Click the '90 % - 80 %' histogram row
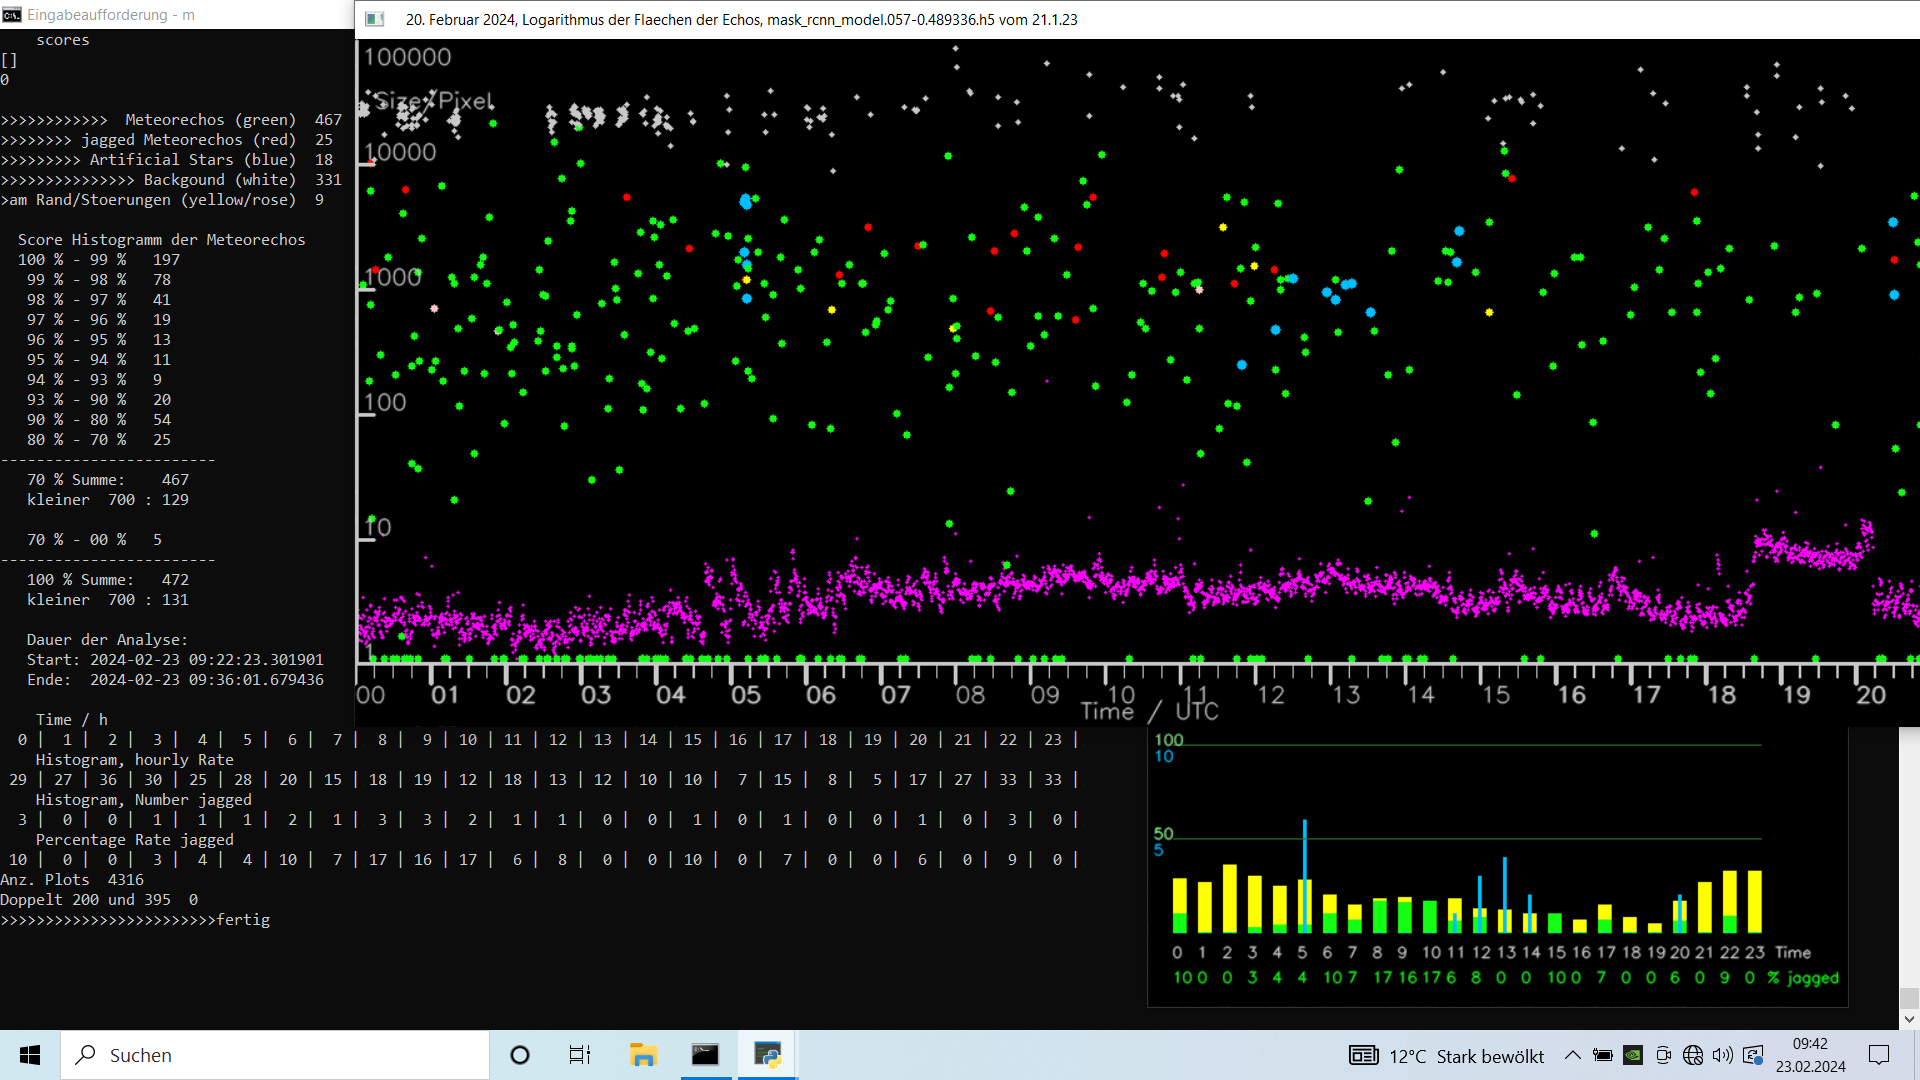The image size is (1920, 1080). (99, 420)
